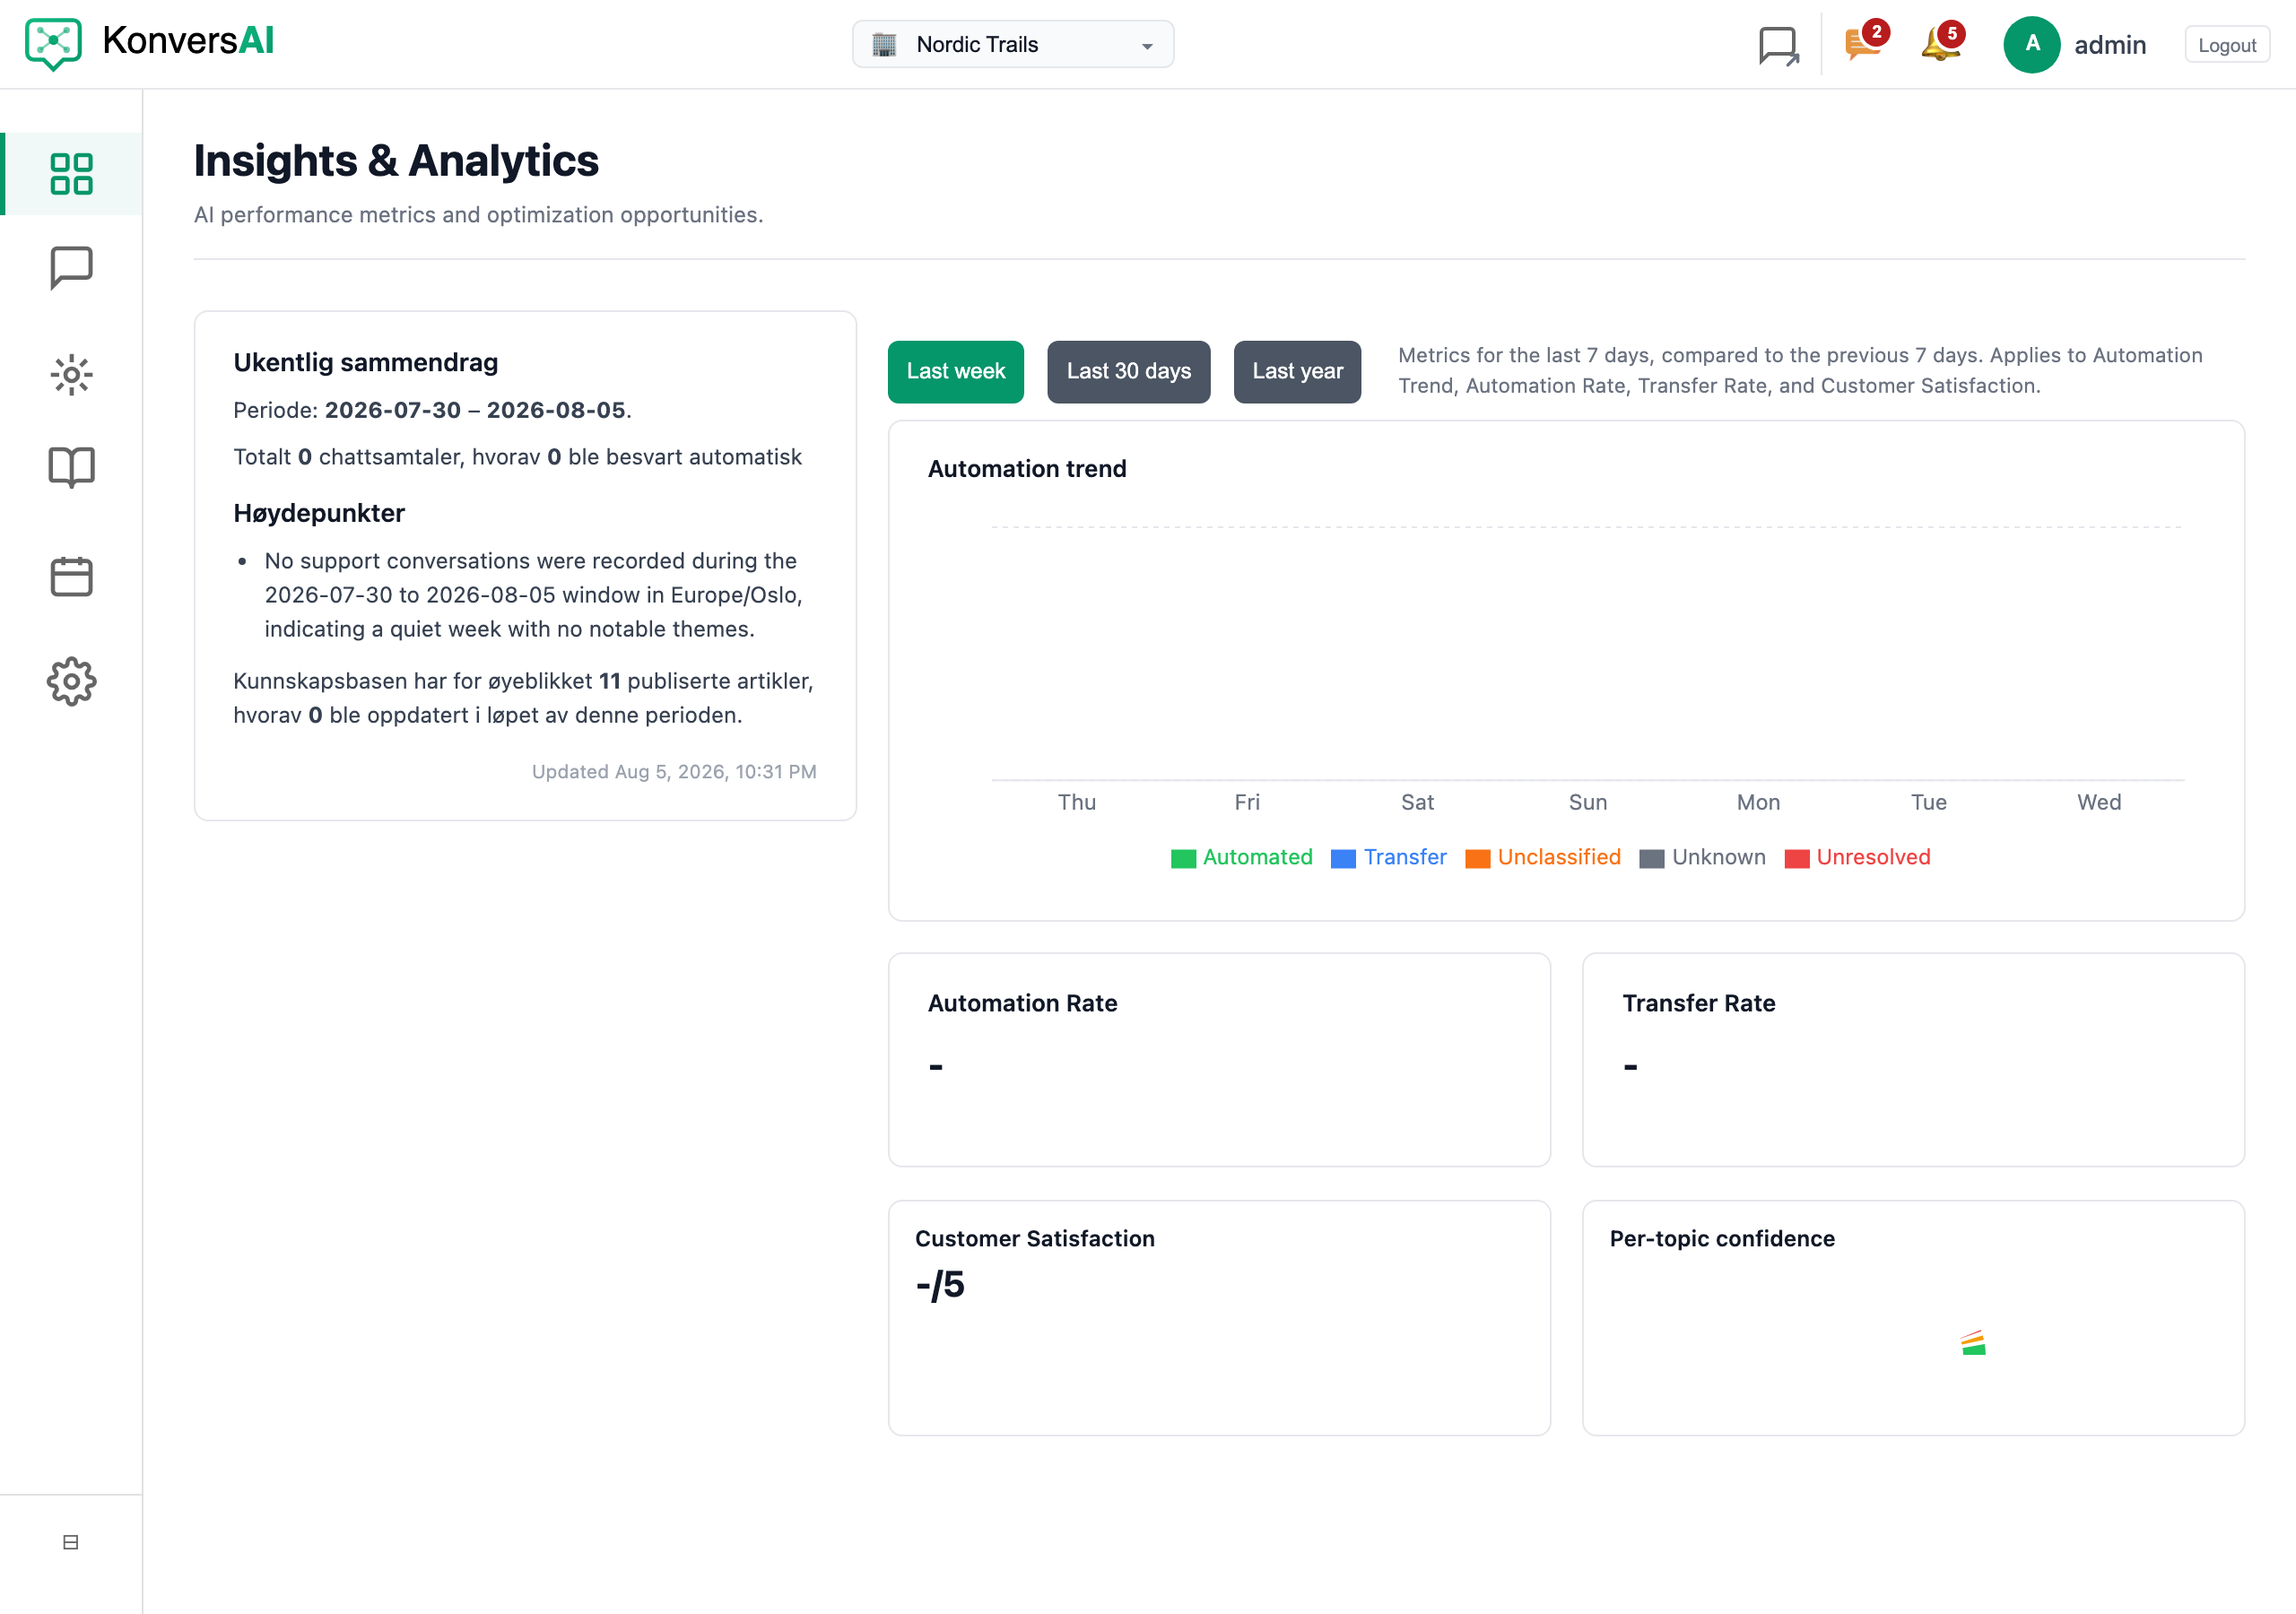Toggle the Transfer series in legend
2296x1614 pixels.
click(x=1389, y=857)
